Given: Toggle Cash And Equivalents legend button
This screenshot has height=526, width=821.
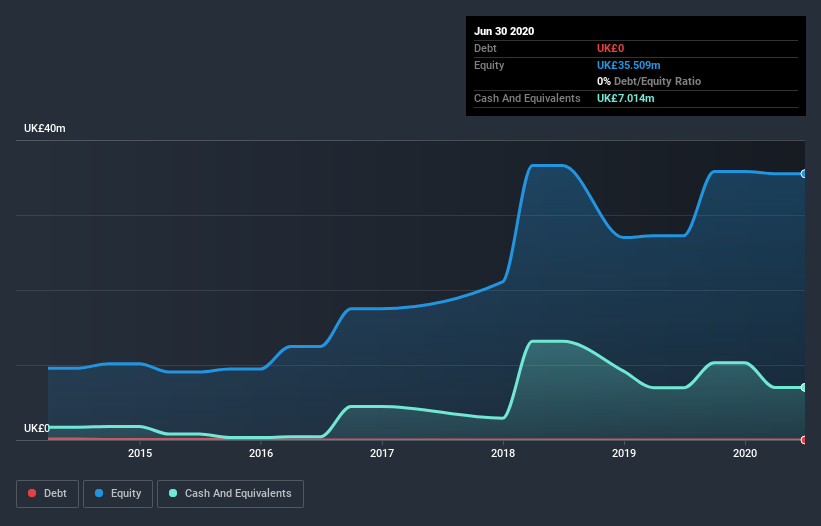Looking at the screenshot, I should [230, 494].
